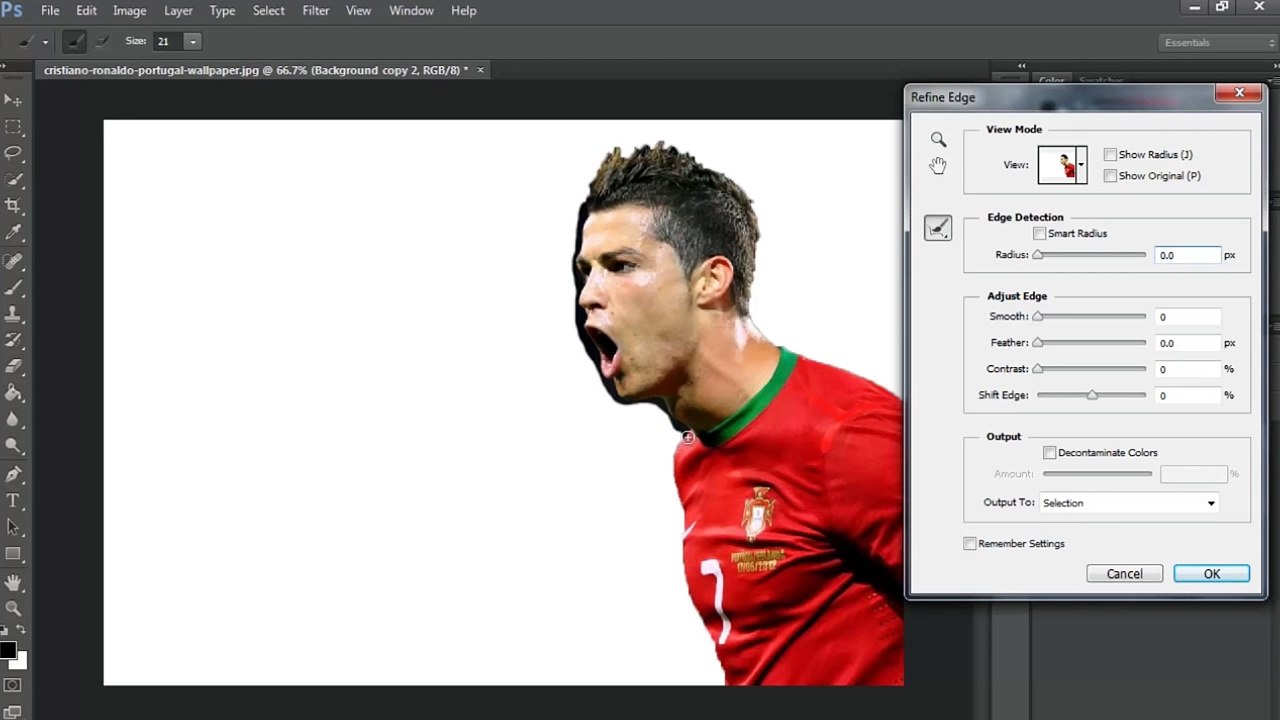
Task: Select the Eraser tool in the toolbox
Action: tap(13, 367)
